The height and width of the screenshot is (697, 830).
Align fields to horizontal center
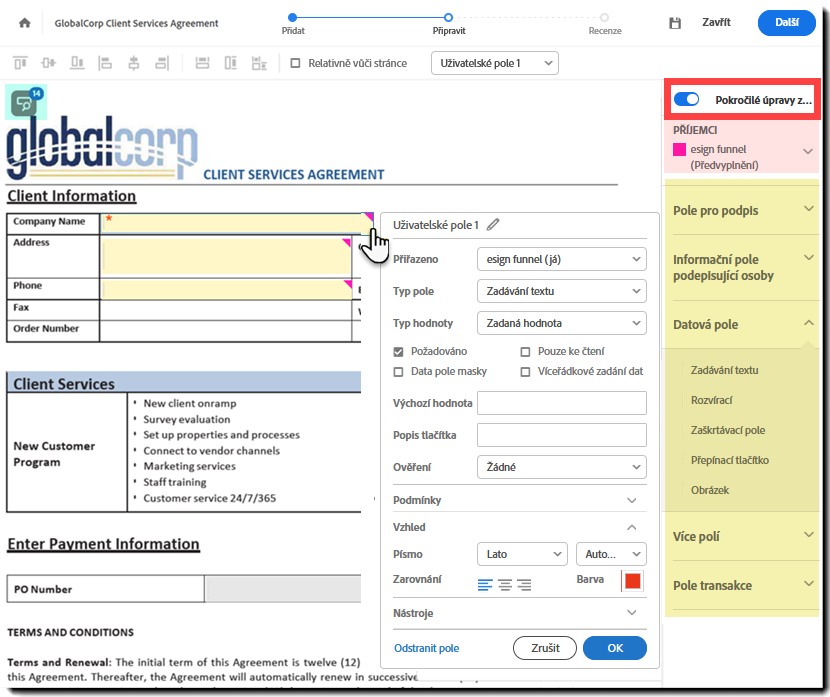click(x=134, y=63)
